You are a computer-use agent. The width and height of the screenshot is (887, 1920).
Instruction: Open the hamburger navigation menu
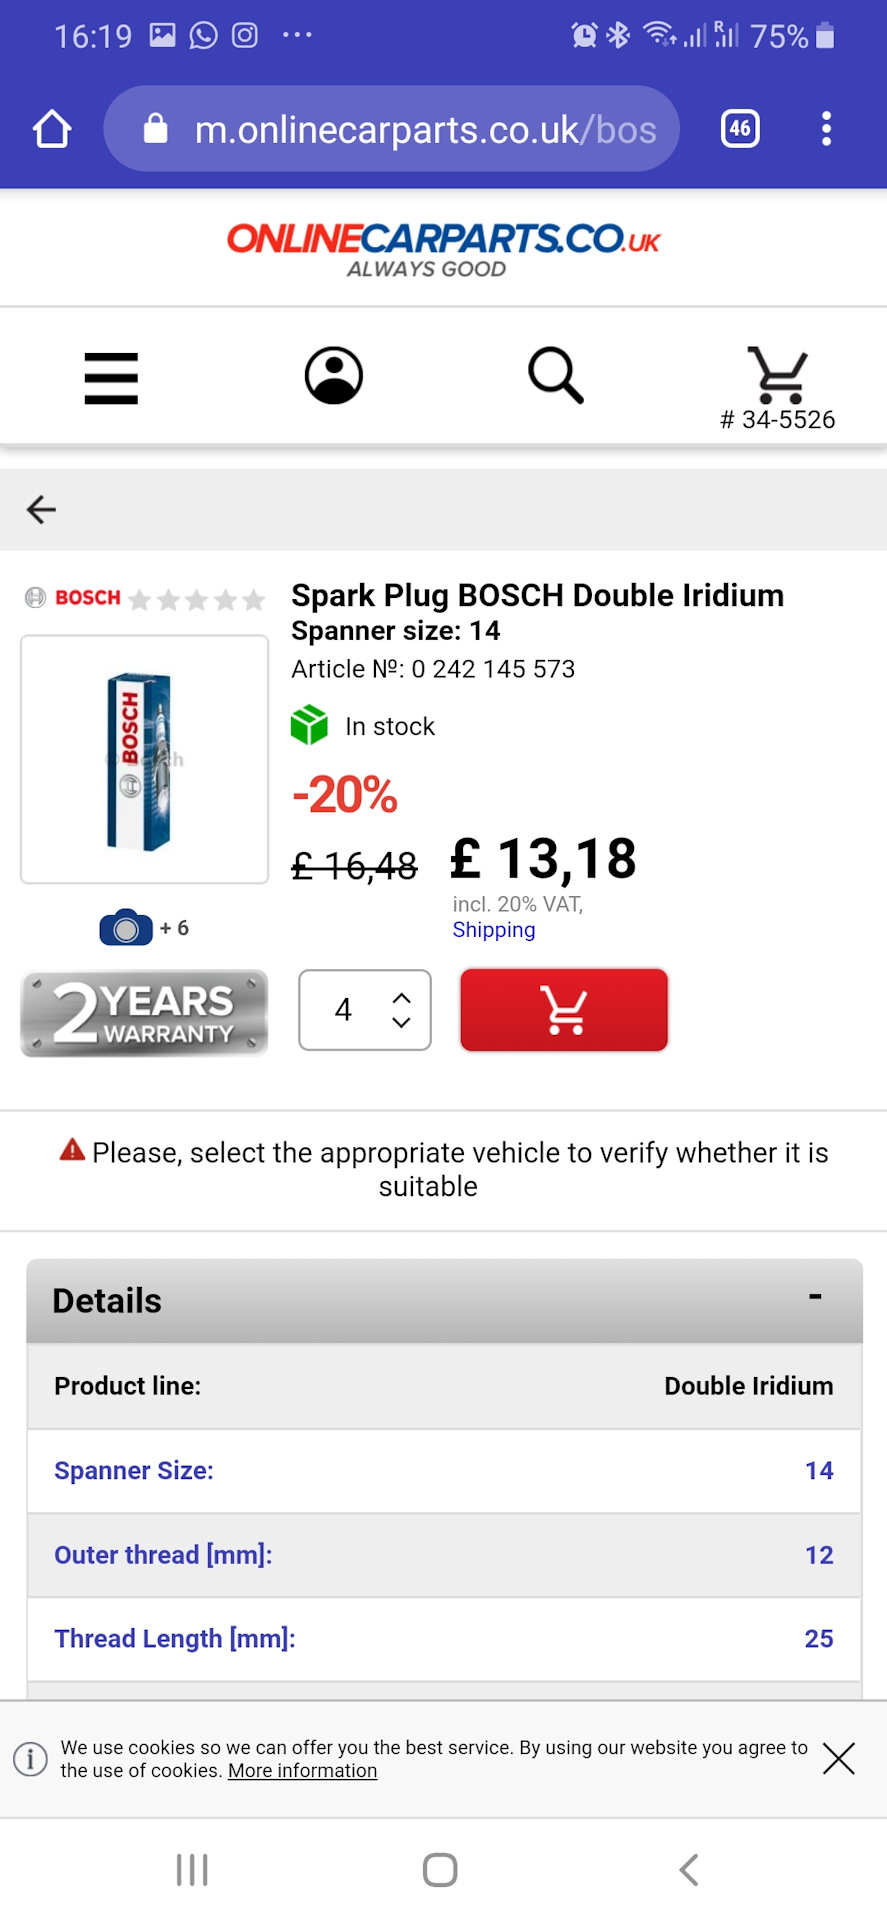tap(111, 378)
